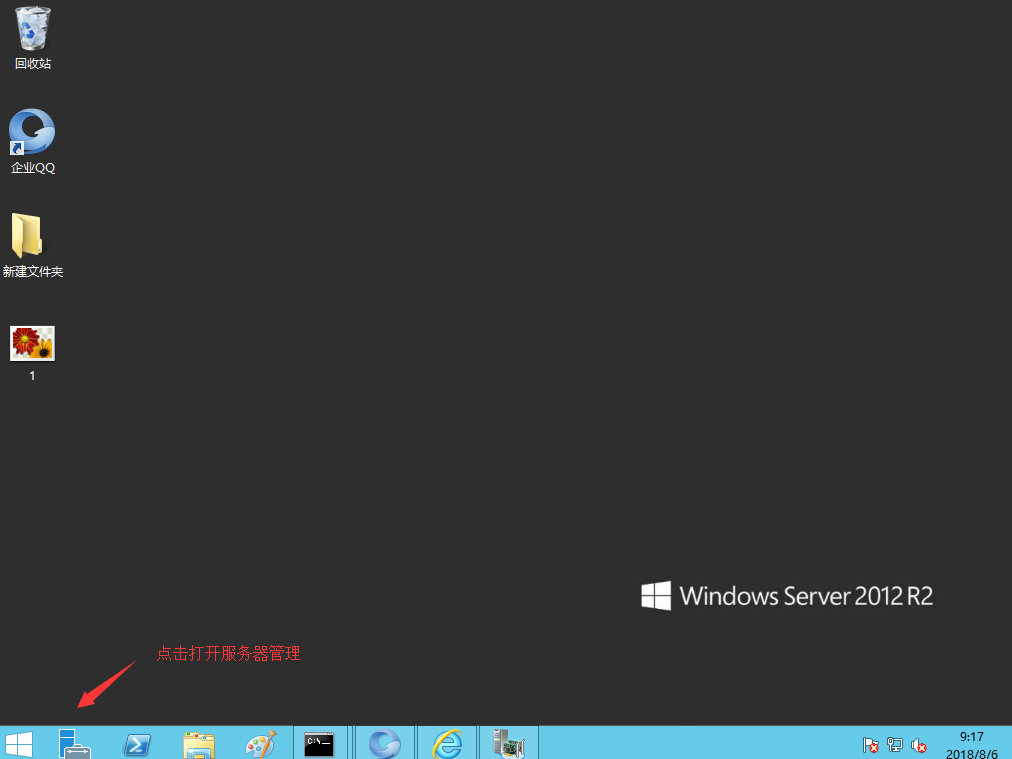1012x759 pixels.
Task: Open the Action Center flag notification
Action: tap(871, 745)
